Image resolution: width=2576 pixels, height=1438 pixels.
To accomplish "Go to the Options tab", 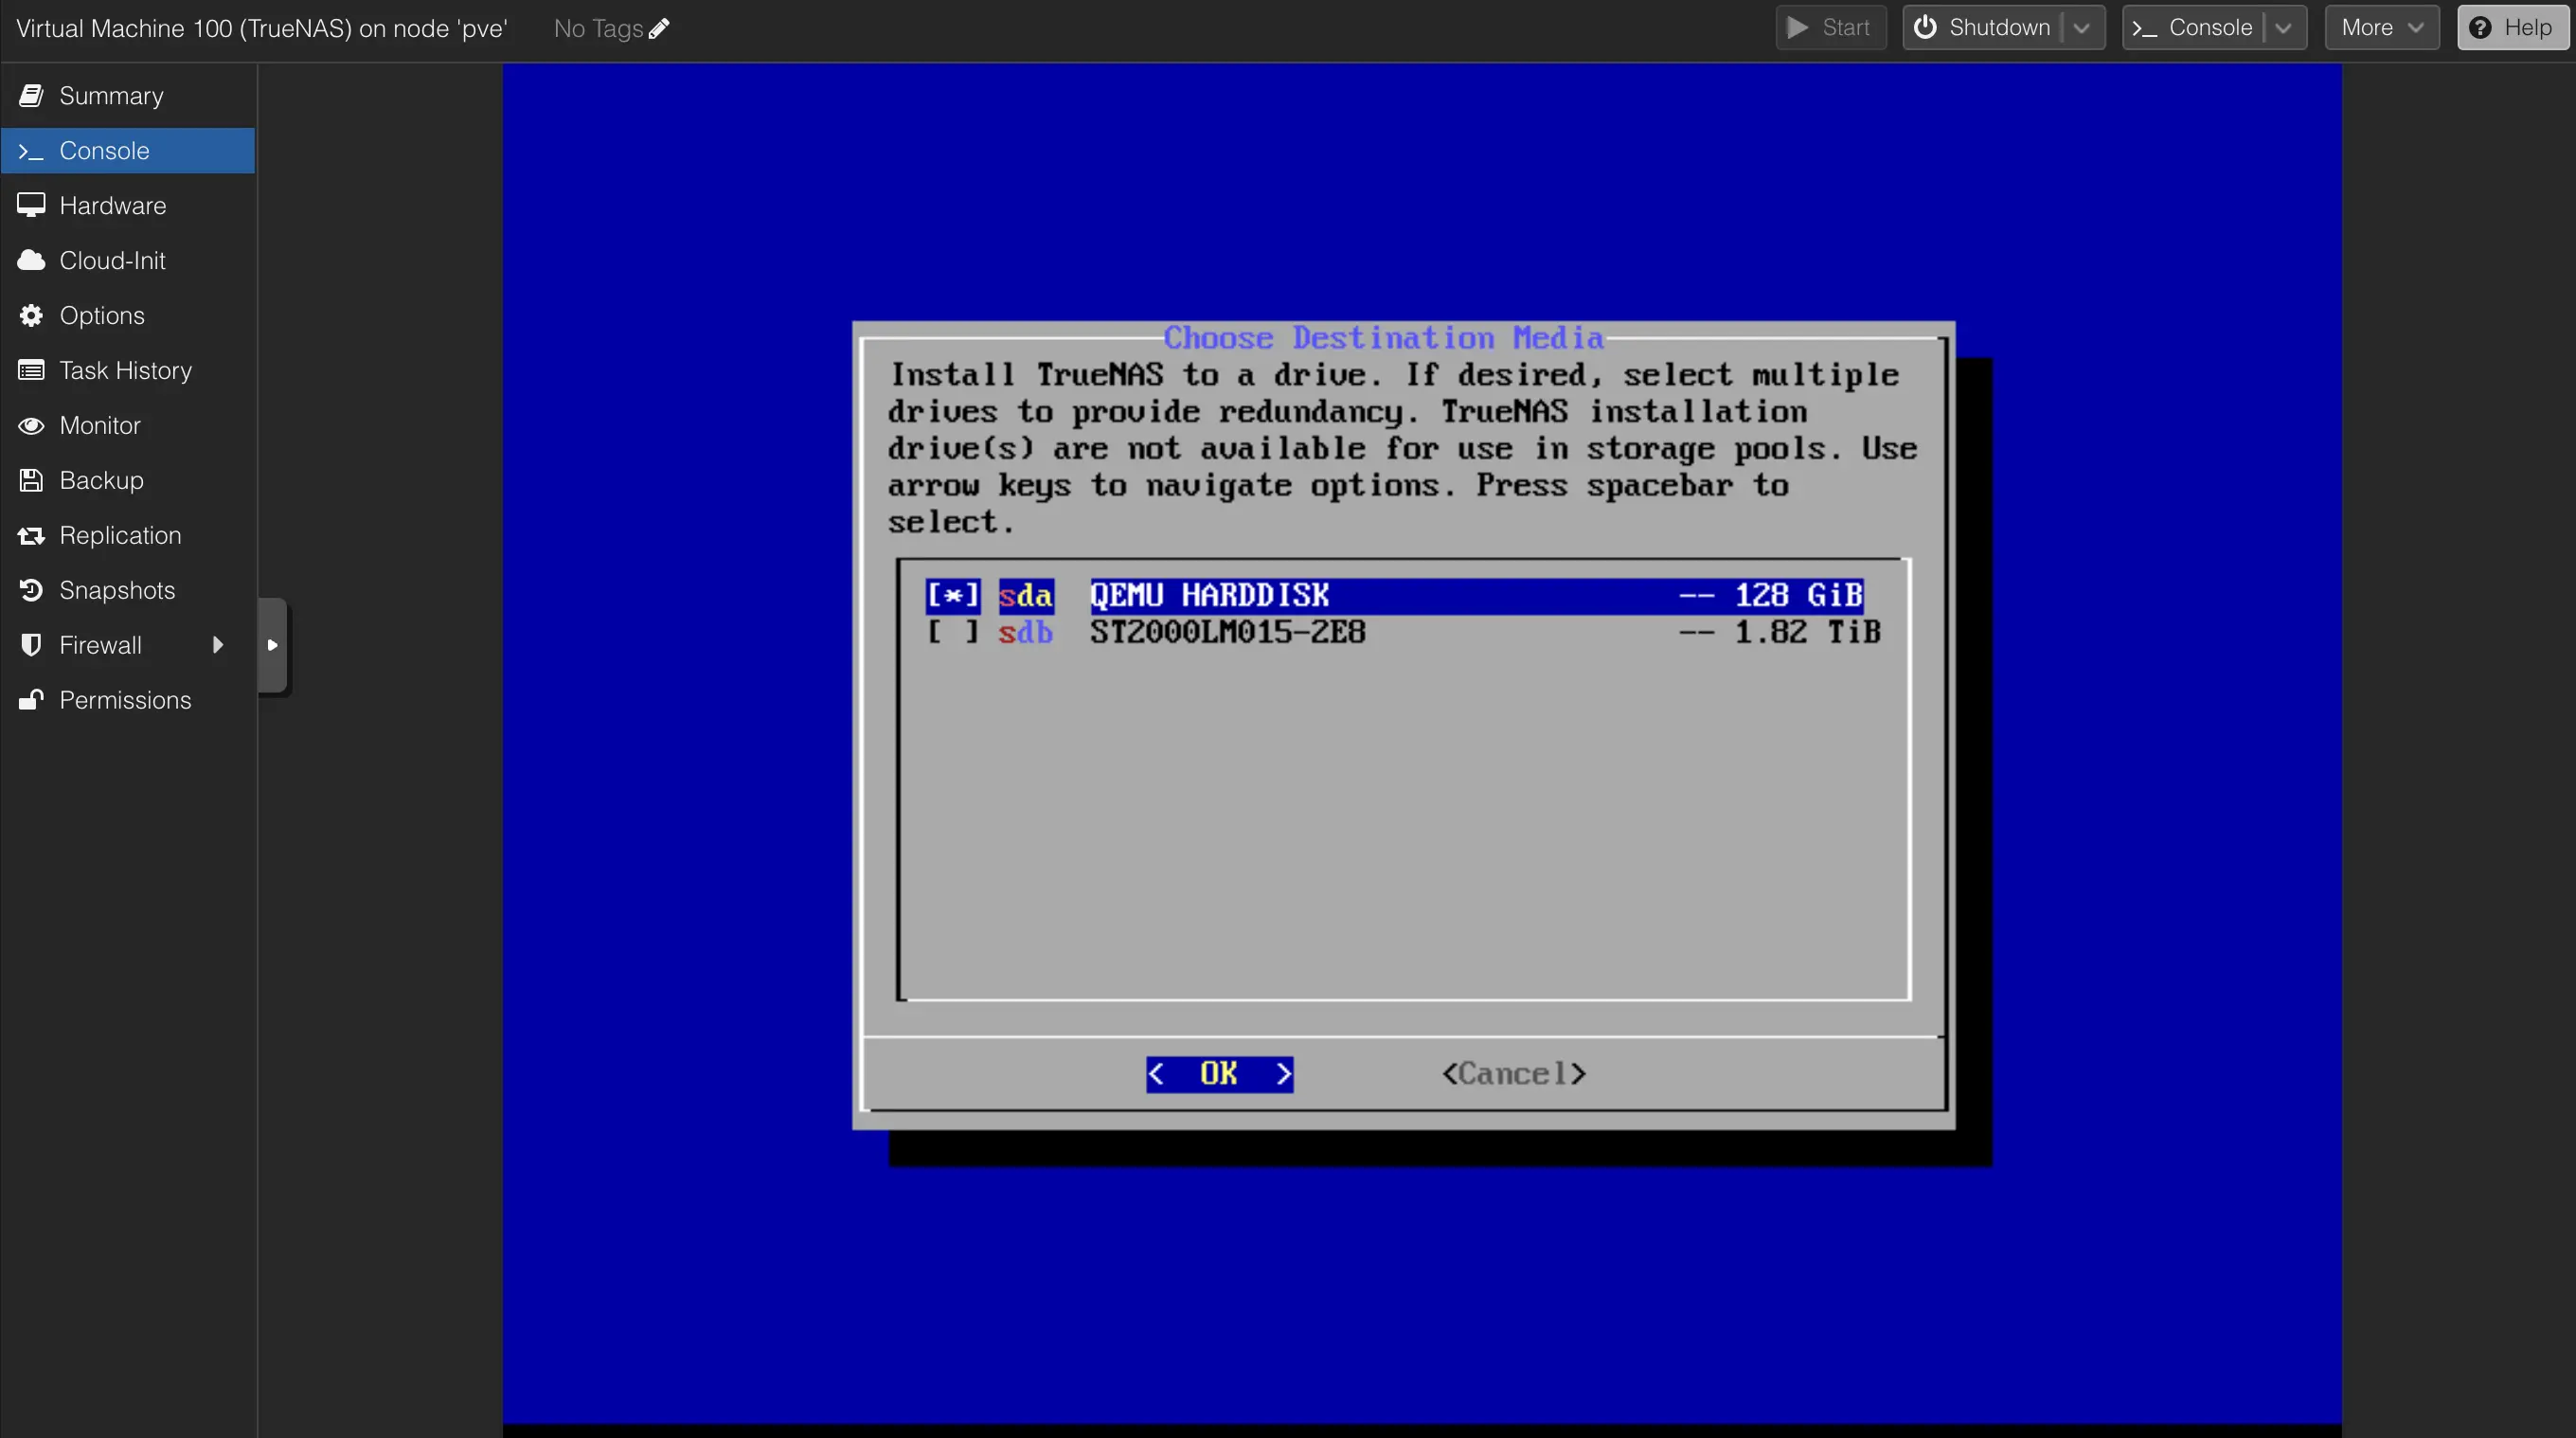I will [128, 316].
